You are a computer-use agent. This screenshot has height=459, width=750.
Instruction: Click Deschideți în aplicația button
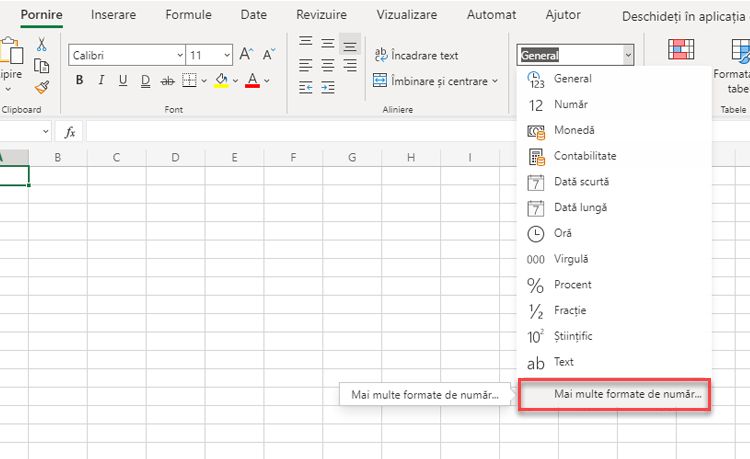click(685, 17)
